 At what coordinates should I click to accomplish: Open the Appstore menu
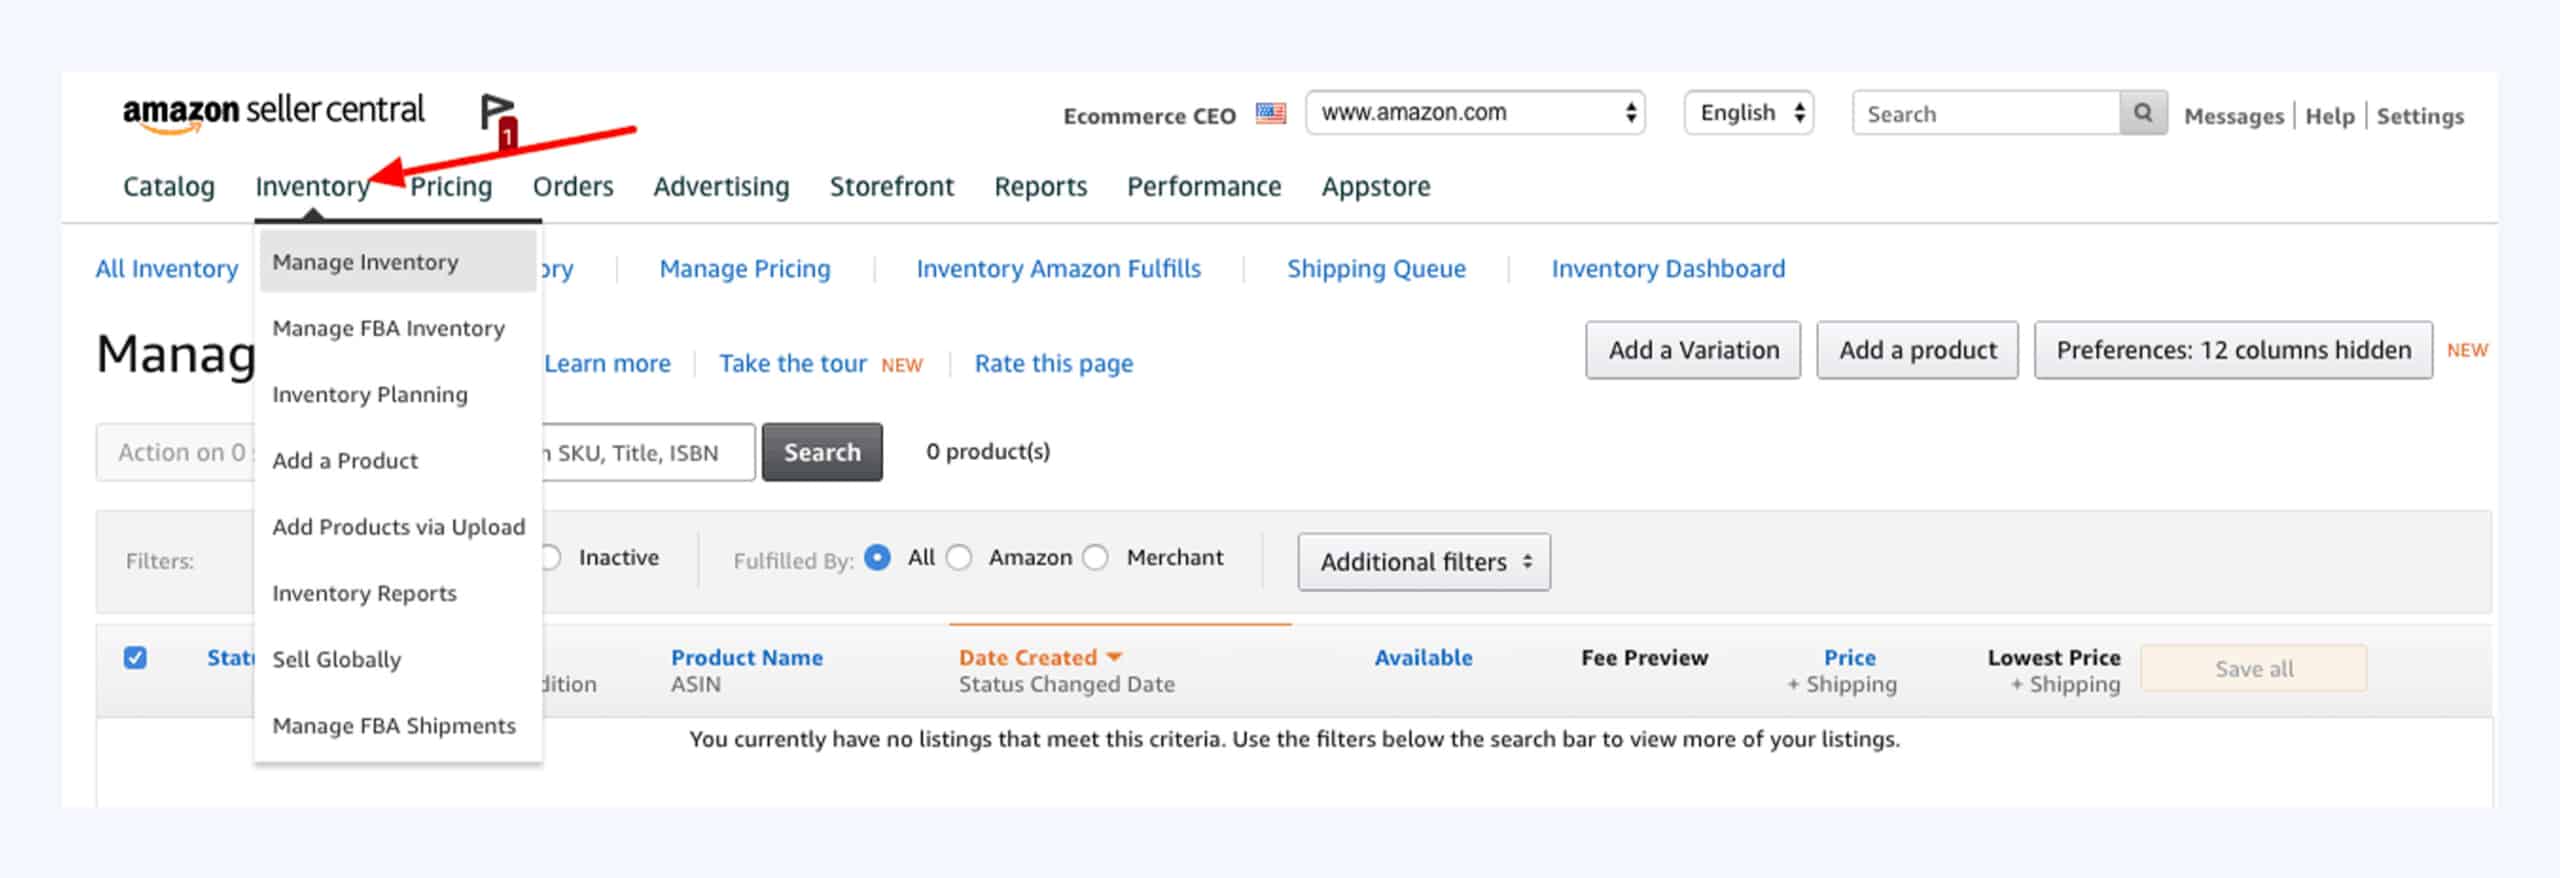(x=1376, y=187)
